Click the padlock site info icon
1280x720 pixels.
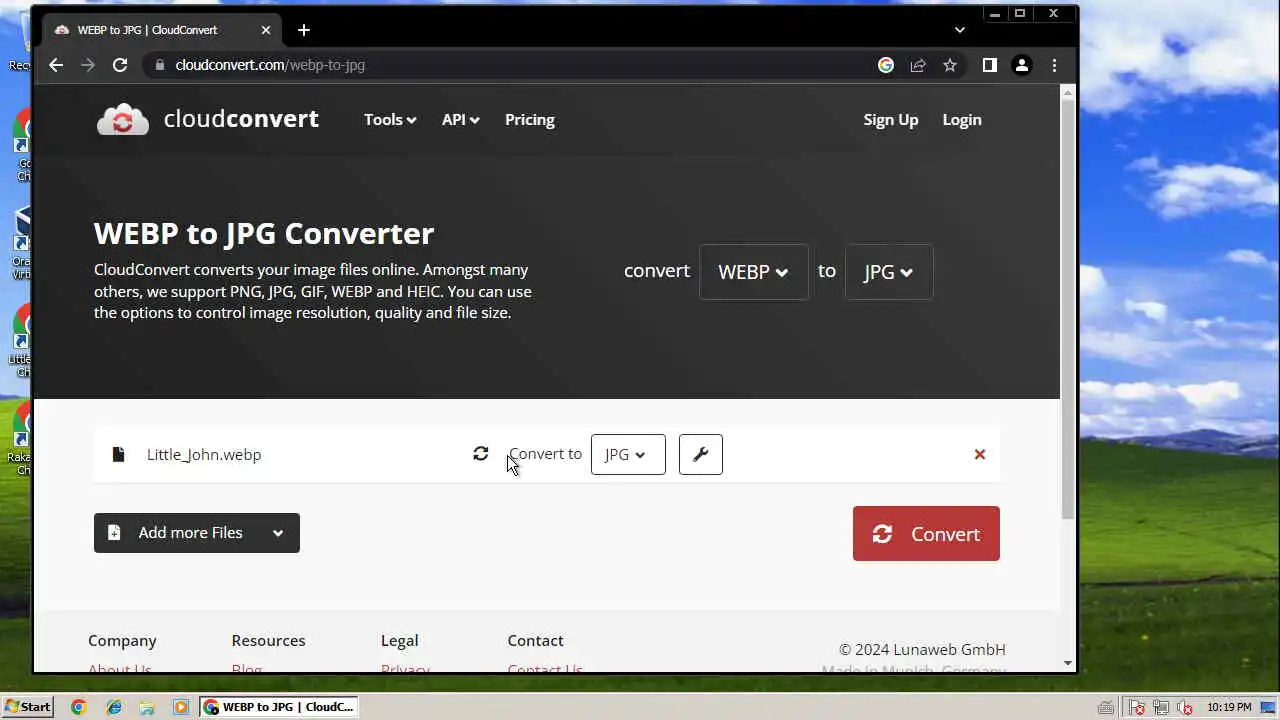click(x=158, y=65)
